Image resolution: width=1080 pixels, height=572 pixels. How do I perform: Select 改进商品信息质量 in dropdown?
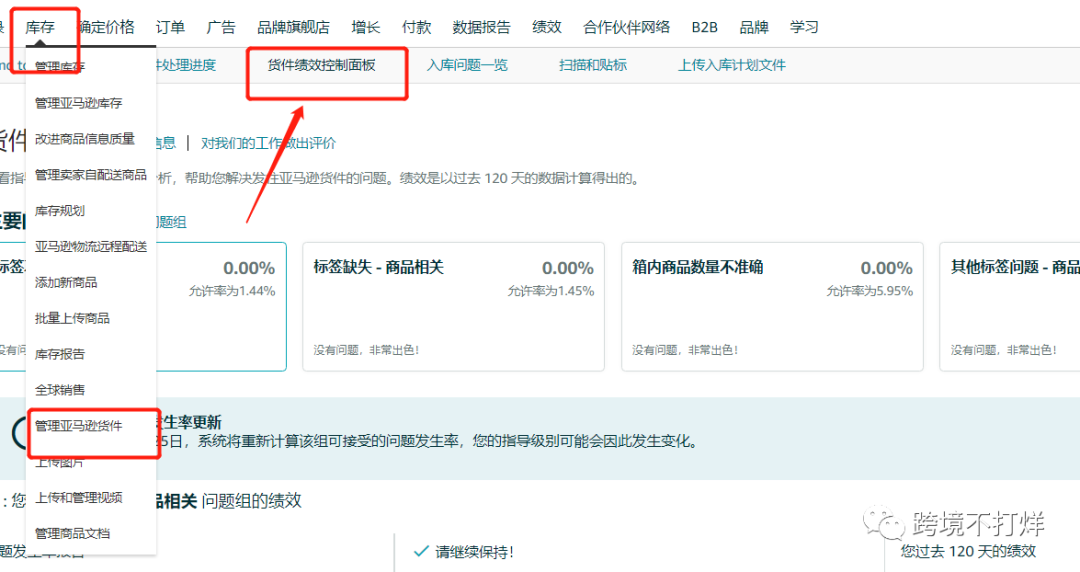click(85, 139)
